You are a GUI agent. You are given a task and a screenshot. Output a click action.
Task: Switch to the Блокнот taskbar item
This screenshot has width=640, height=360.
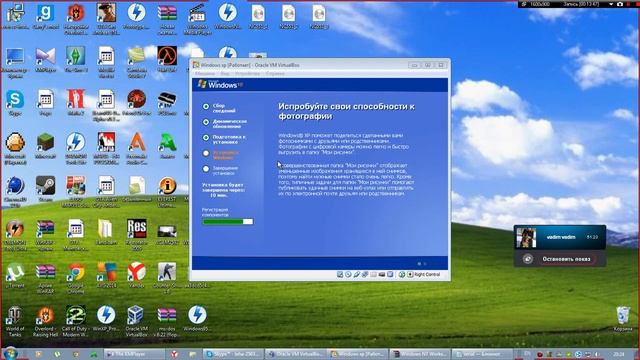point(482,354)
